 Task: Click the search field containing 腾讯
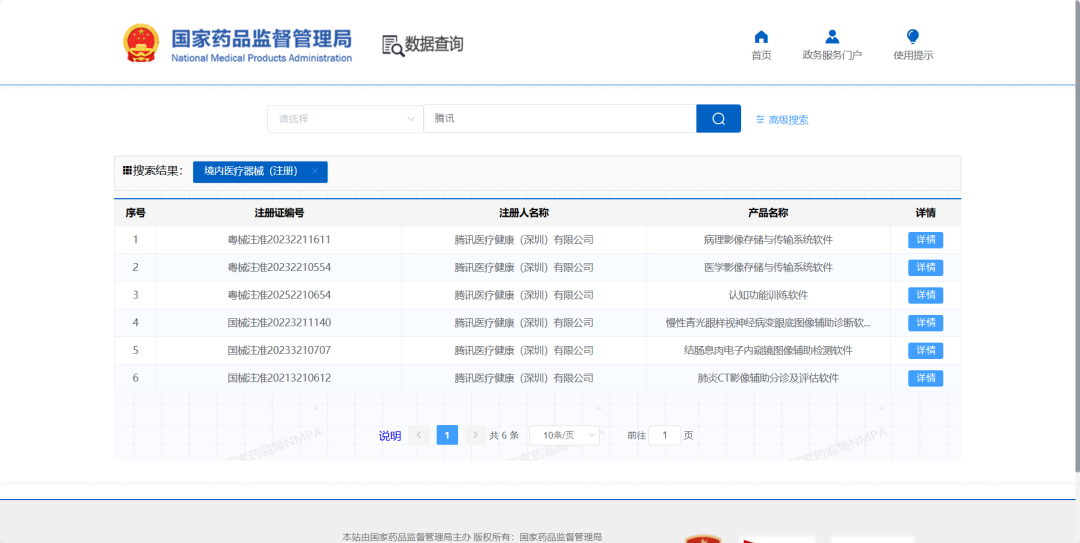coord(560,119)
